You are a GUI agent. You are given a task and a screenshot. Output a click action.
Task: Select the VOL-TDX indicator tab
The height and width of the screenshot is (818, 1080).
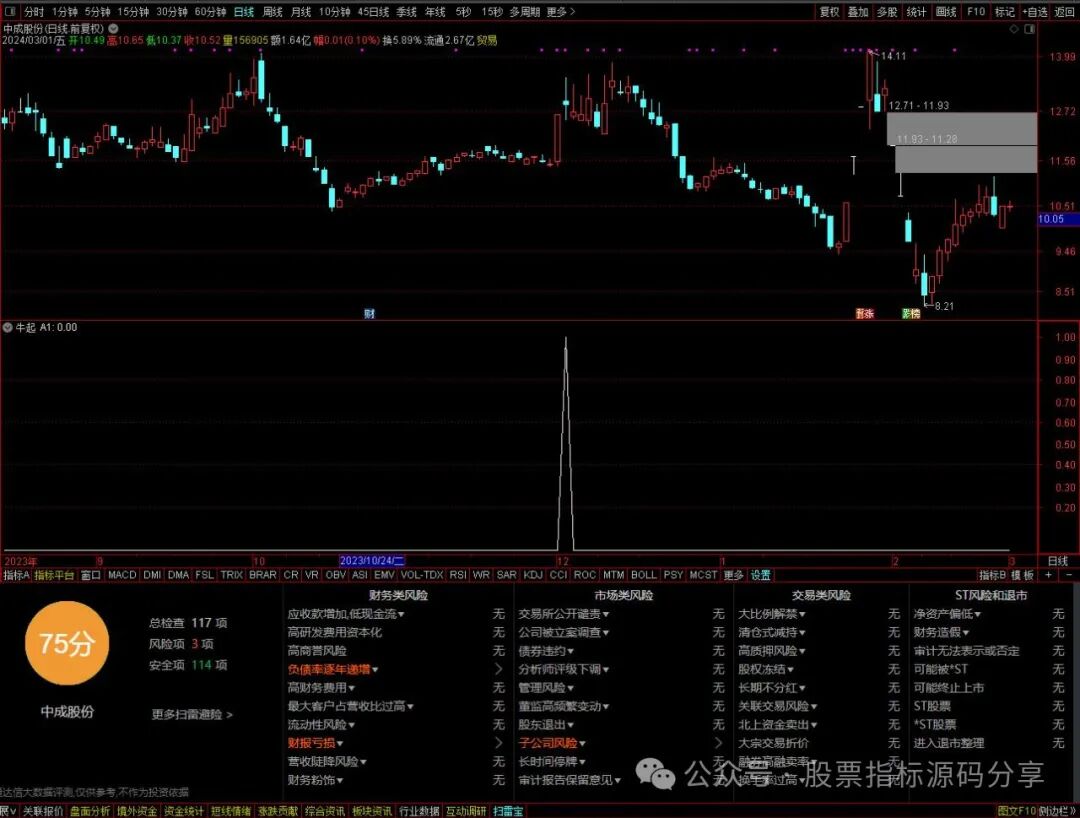(x=422, y=575)
